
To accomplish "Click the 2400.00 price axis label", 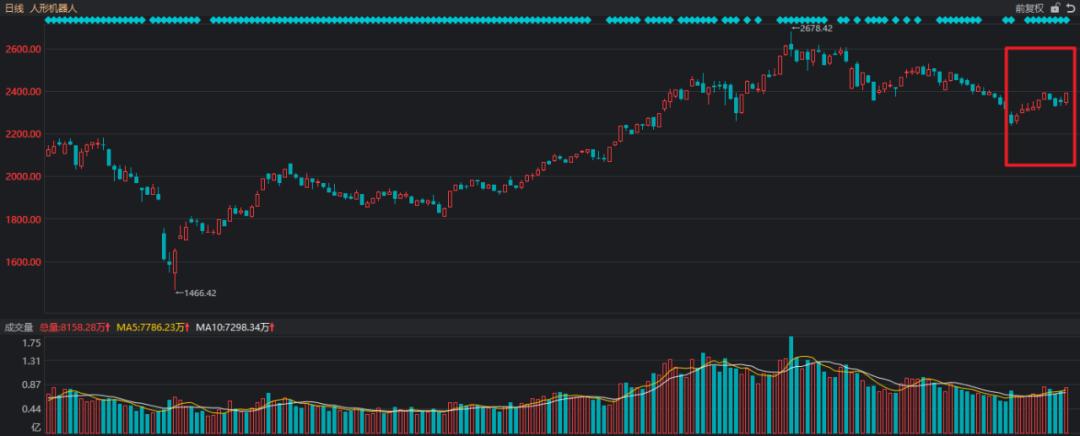I will click(x=21, y=92).
